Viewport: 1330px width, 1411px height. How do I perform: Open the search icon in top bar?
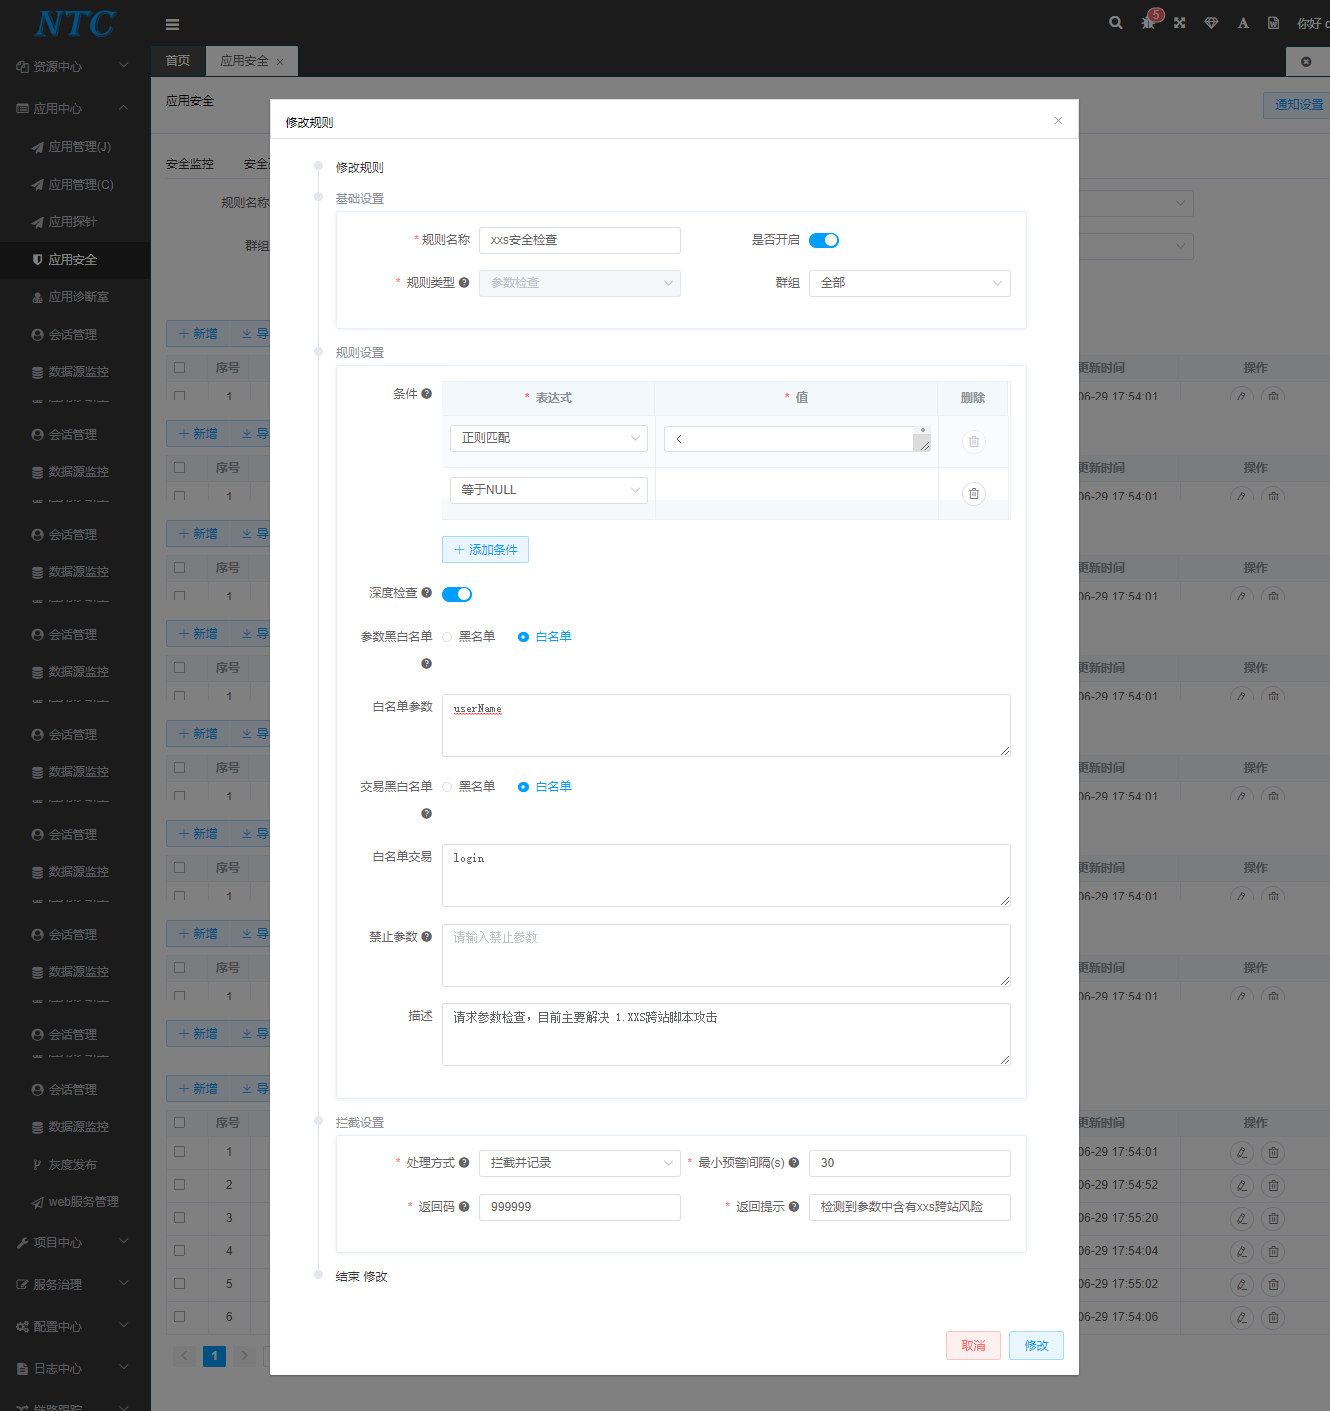point(1116,23)
